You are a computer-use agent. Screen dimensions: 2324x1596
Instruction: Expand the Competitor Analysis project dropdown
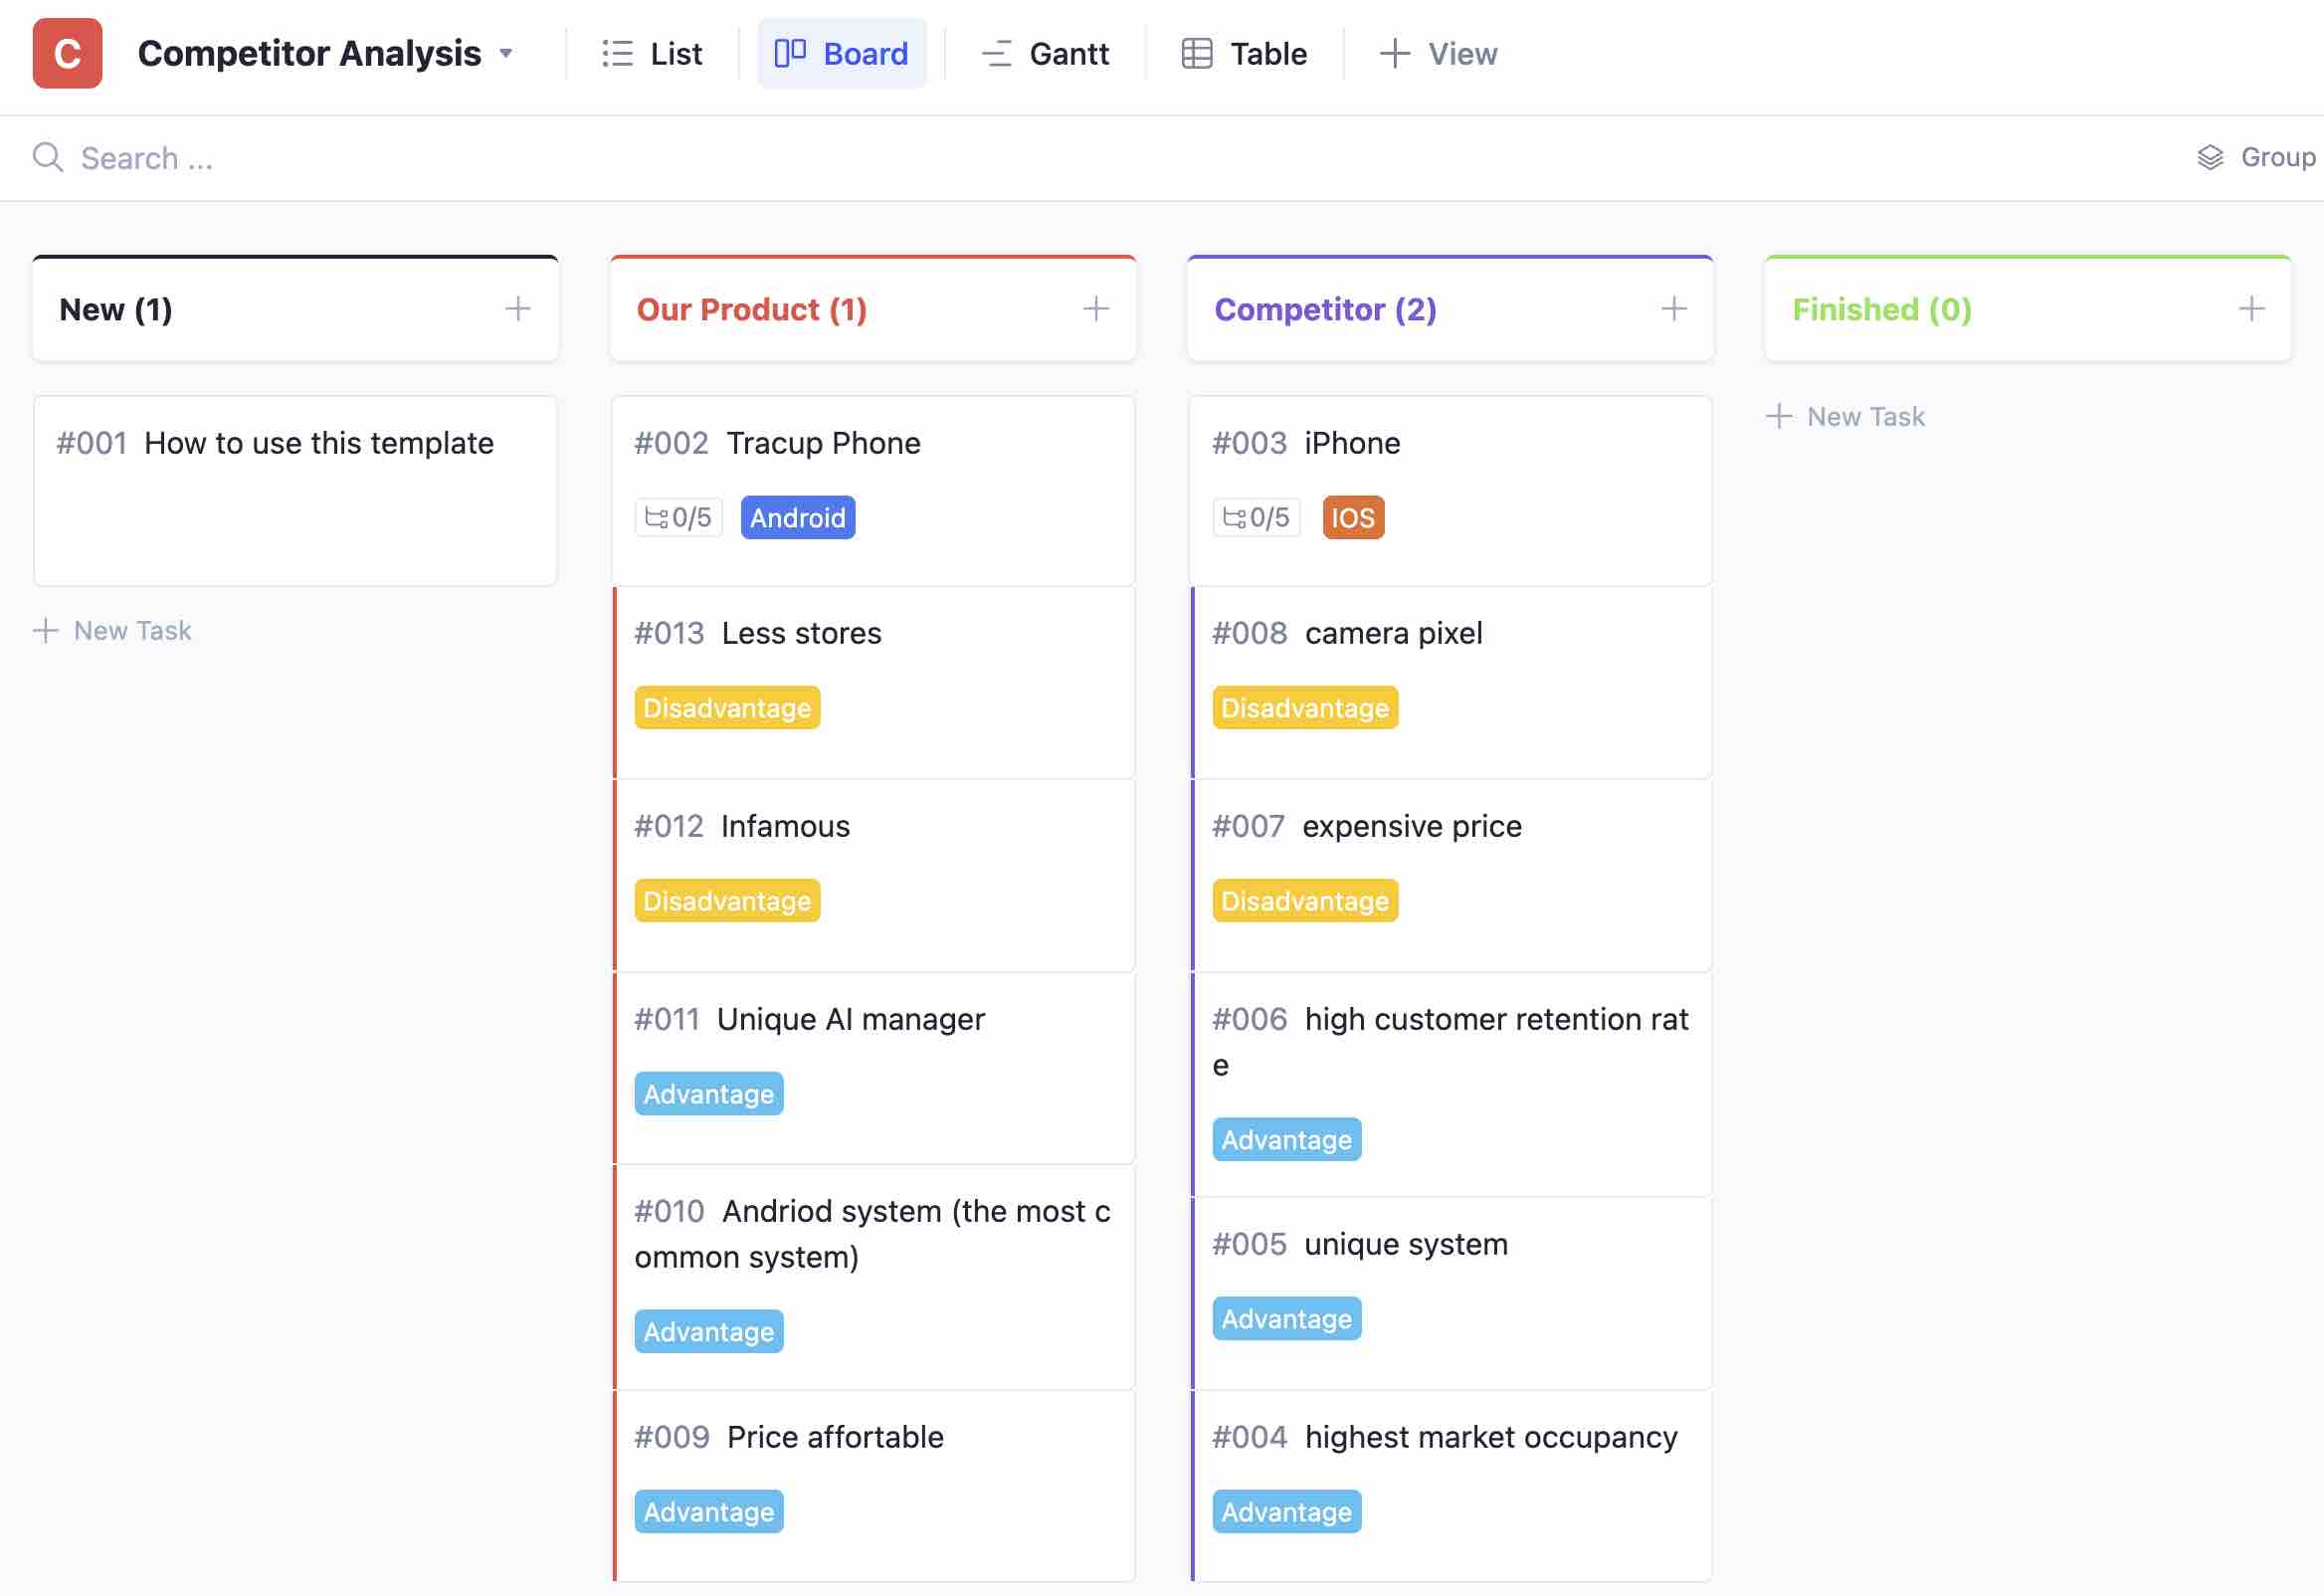pyautogui.click(x=507, y=54)
